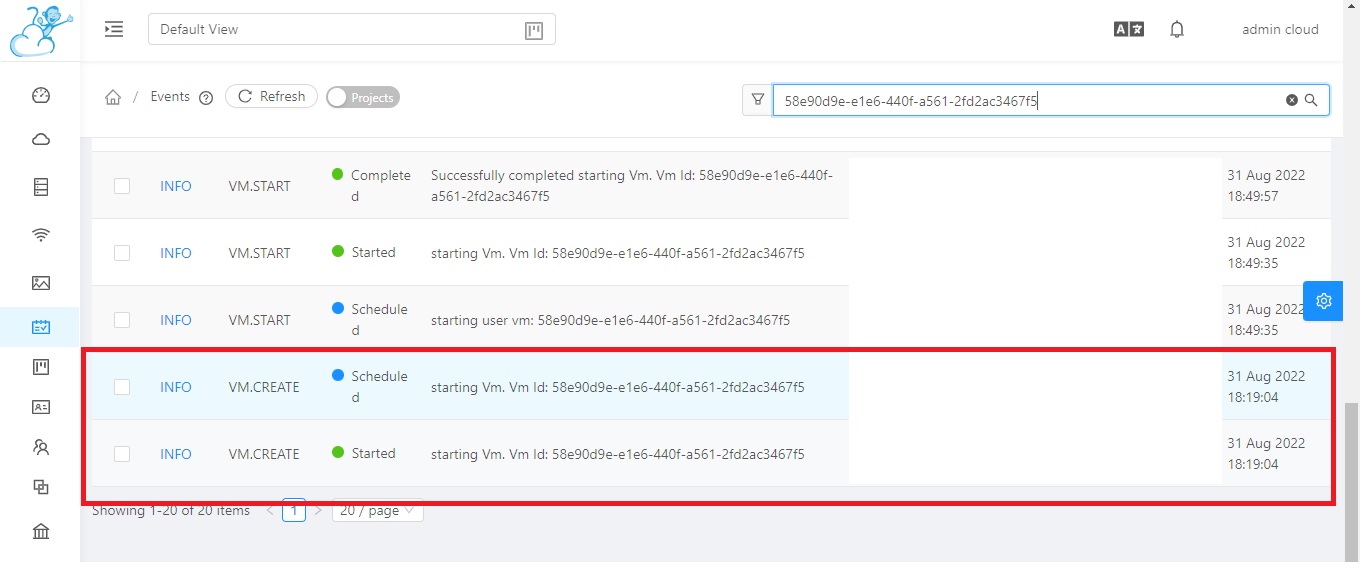Tick checkbox for VM.CREATE Scheduled row

point(122,387)
